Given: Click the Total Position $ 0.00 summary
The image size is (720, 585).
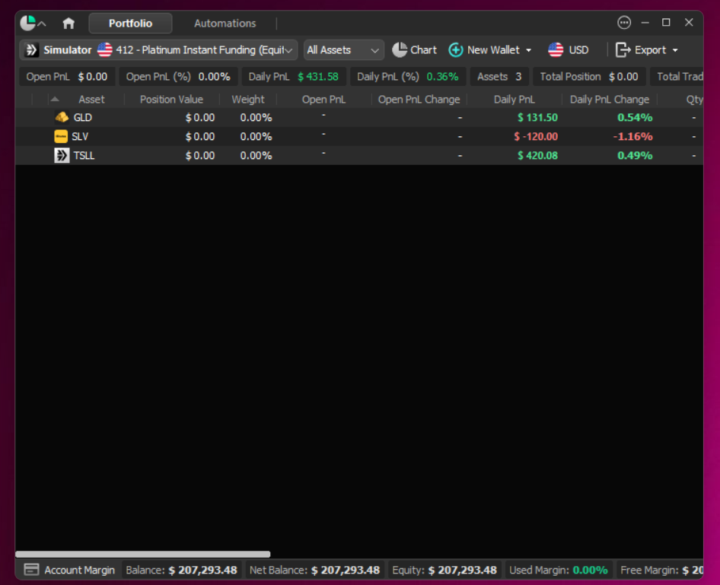Looking at the screenshot, I should (x=589, y=77).
